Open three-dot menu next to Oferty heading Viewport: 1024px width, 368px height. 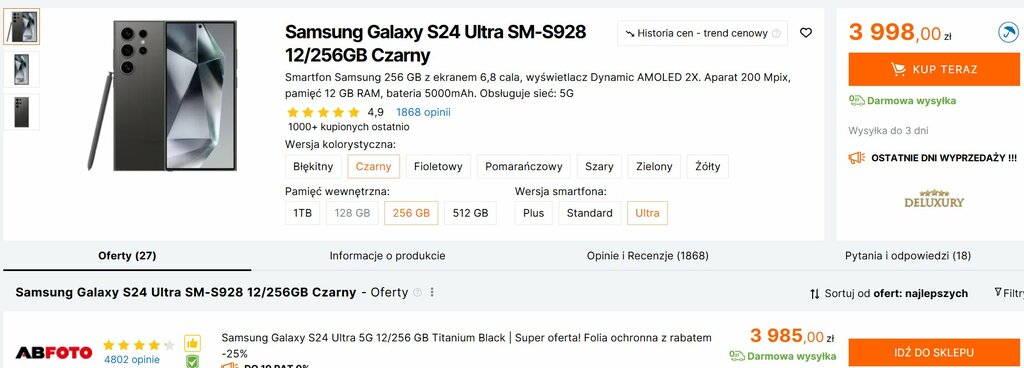click(432, 292)
